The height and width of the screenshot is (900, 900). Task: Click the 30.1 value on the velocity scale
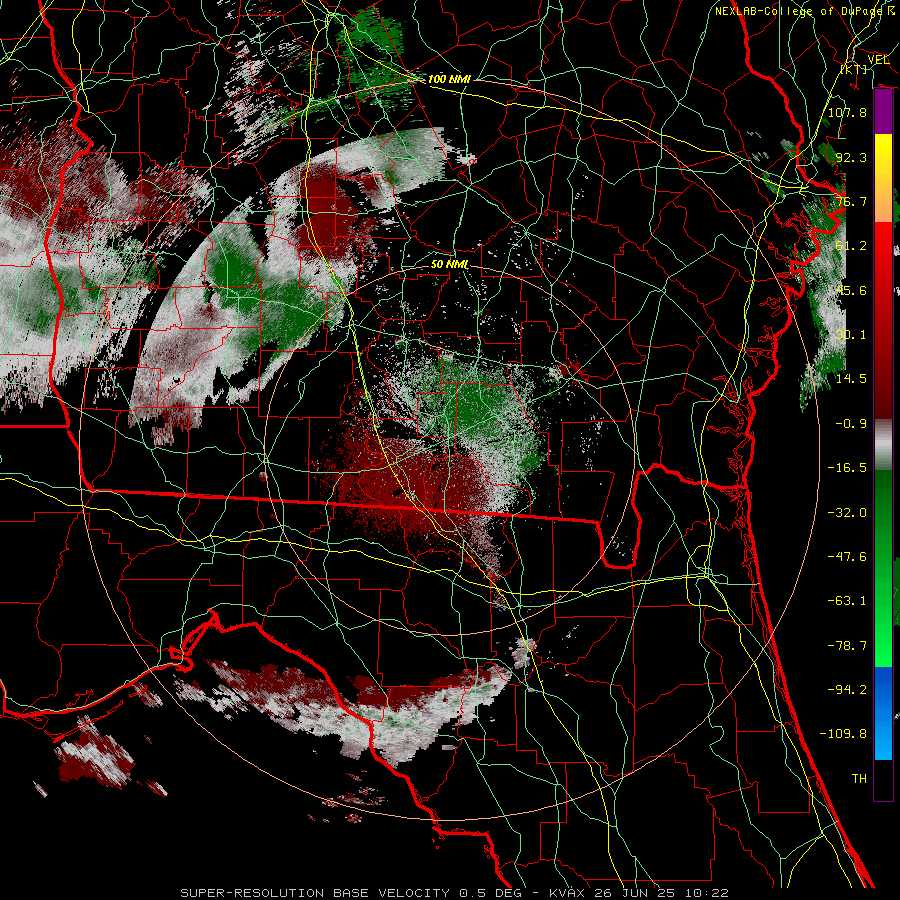click(851, 335)
